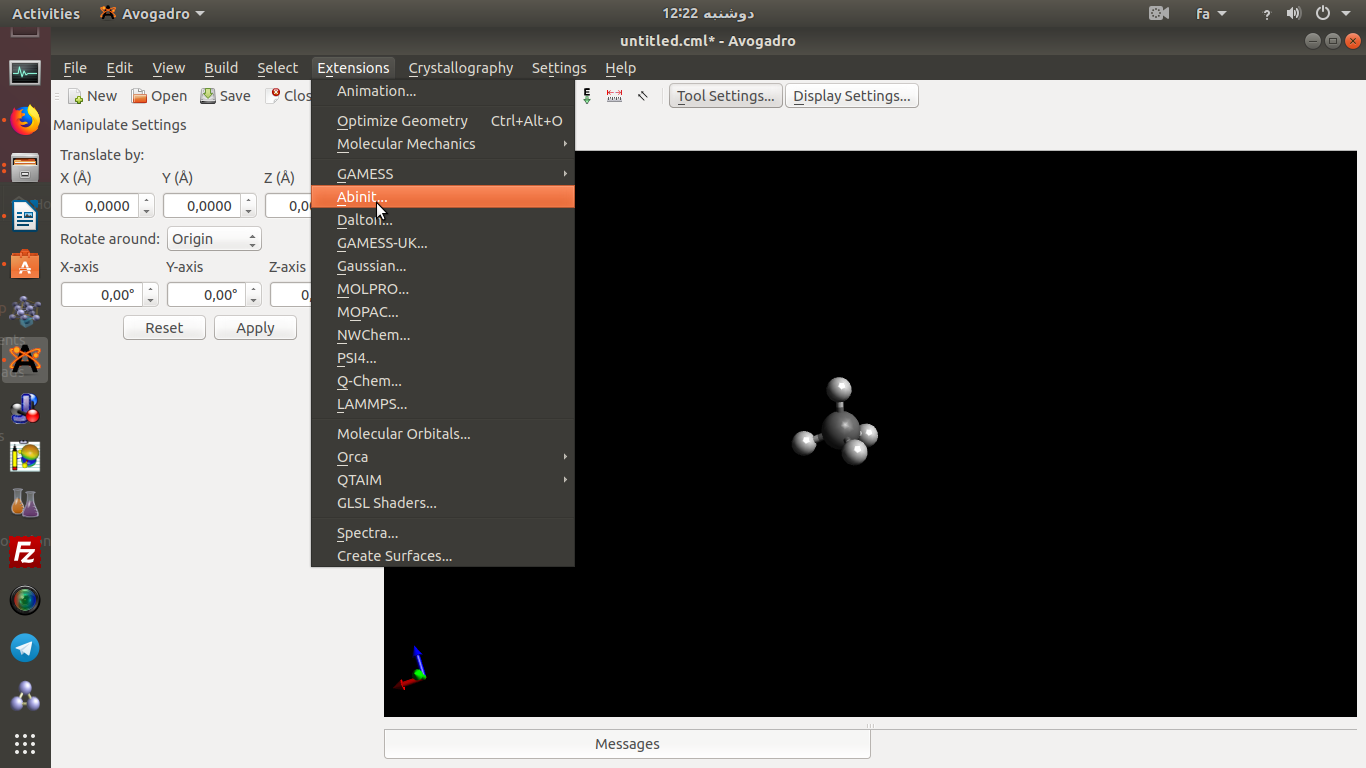Open the molecule cluster app above Avogadro in dock
1366x768 pixels.
pos(25,311)
